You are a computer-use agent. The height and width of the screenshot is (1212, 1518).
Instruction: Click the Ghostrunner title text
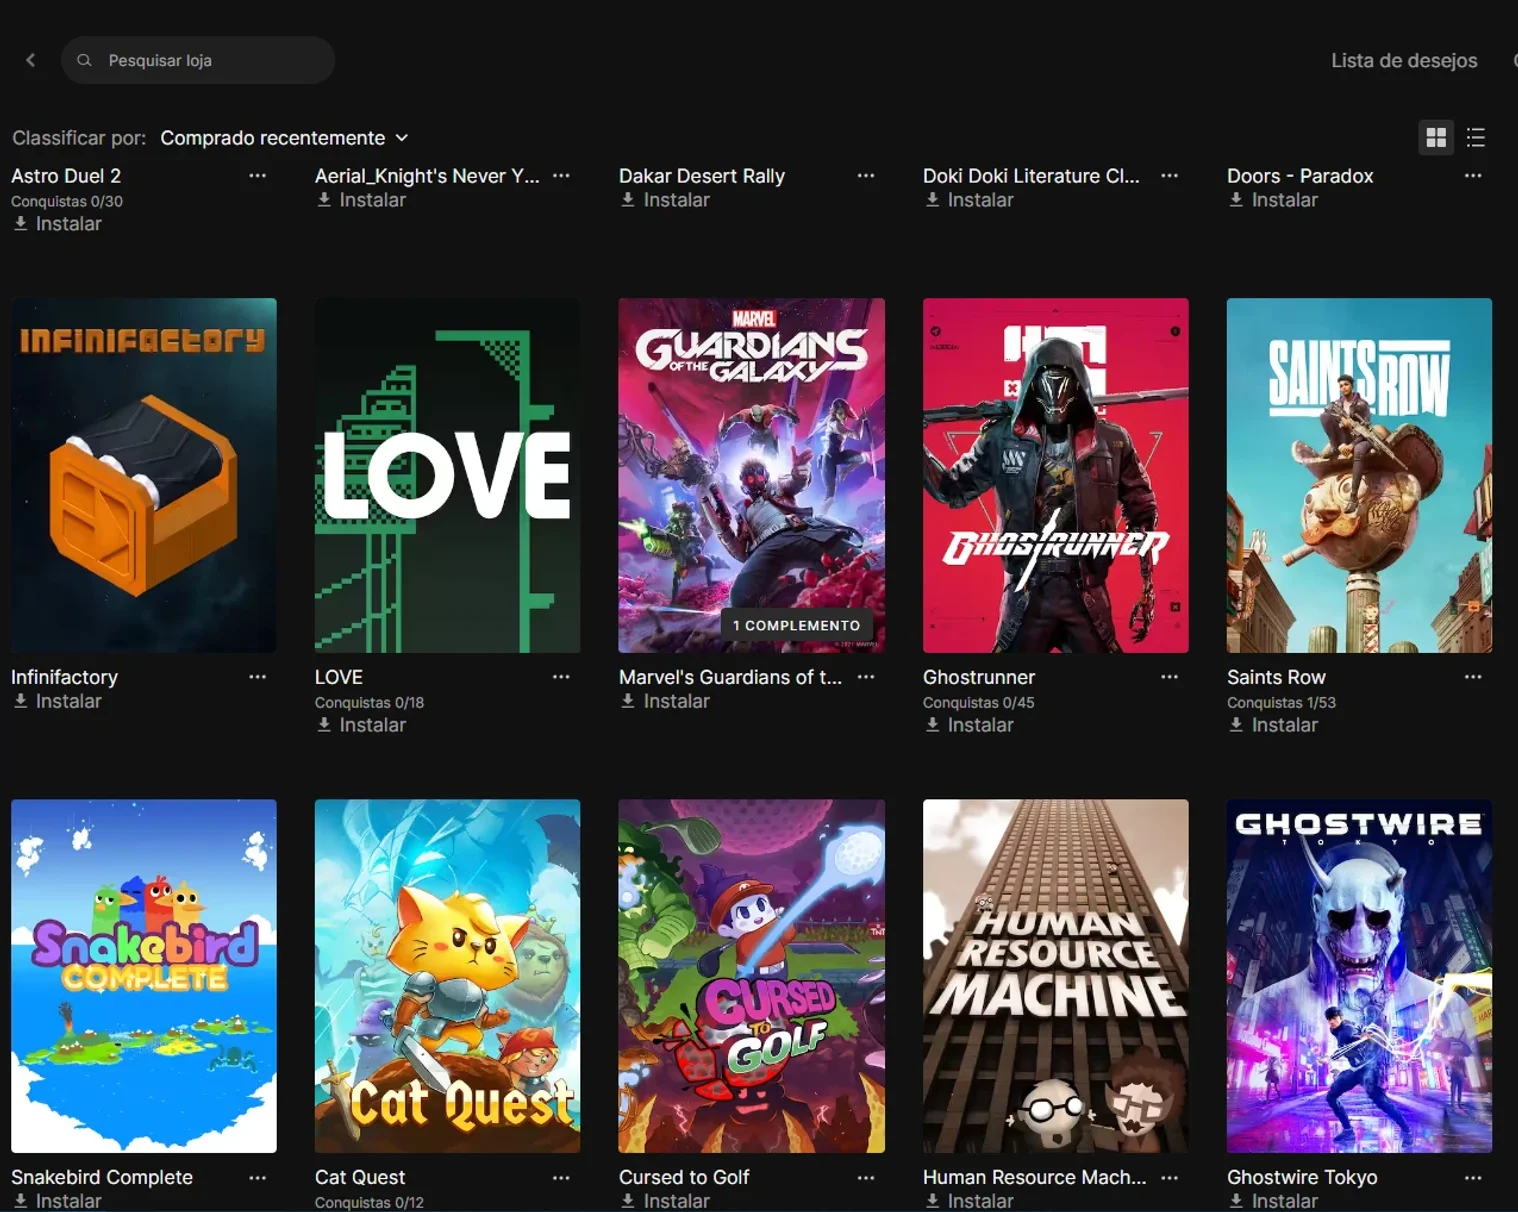click(979, 677)
